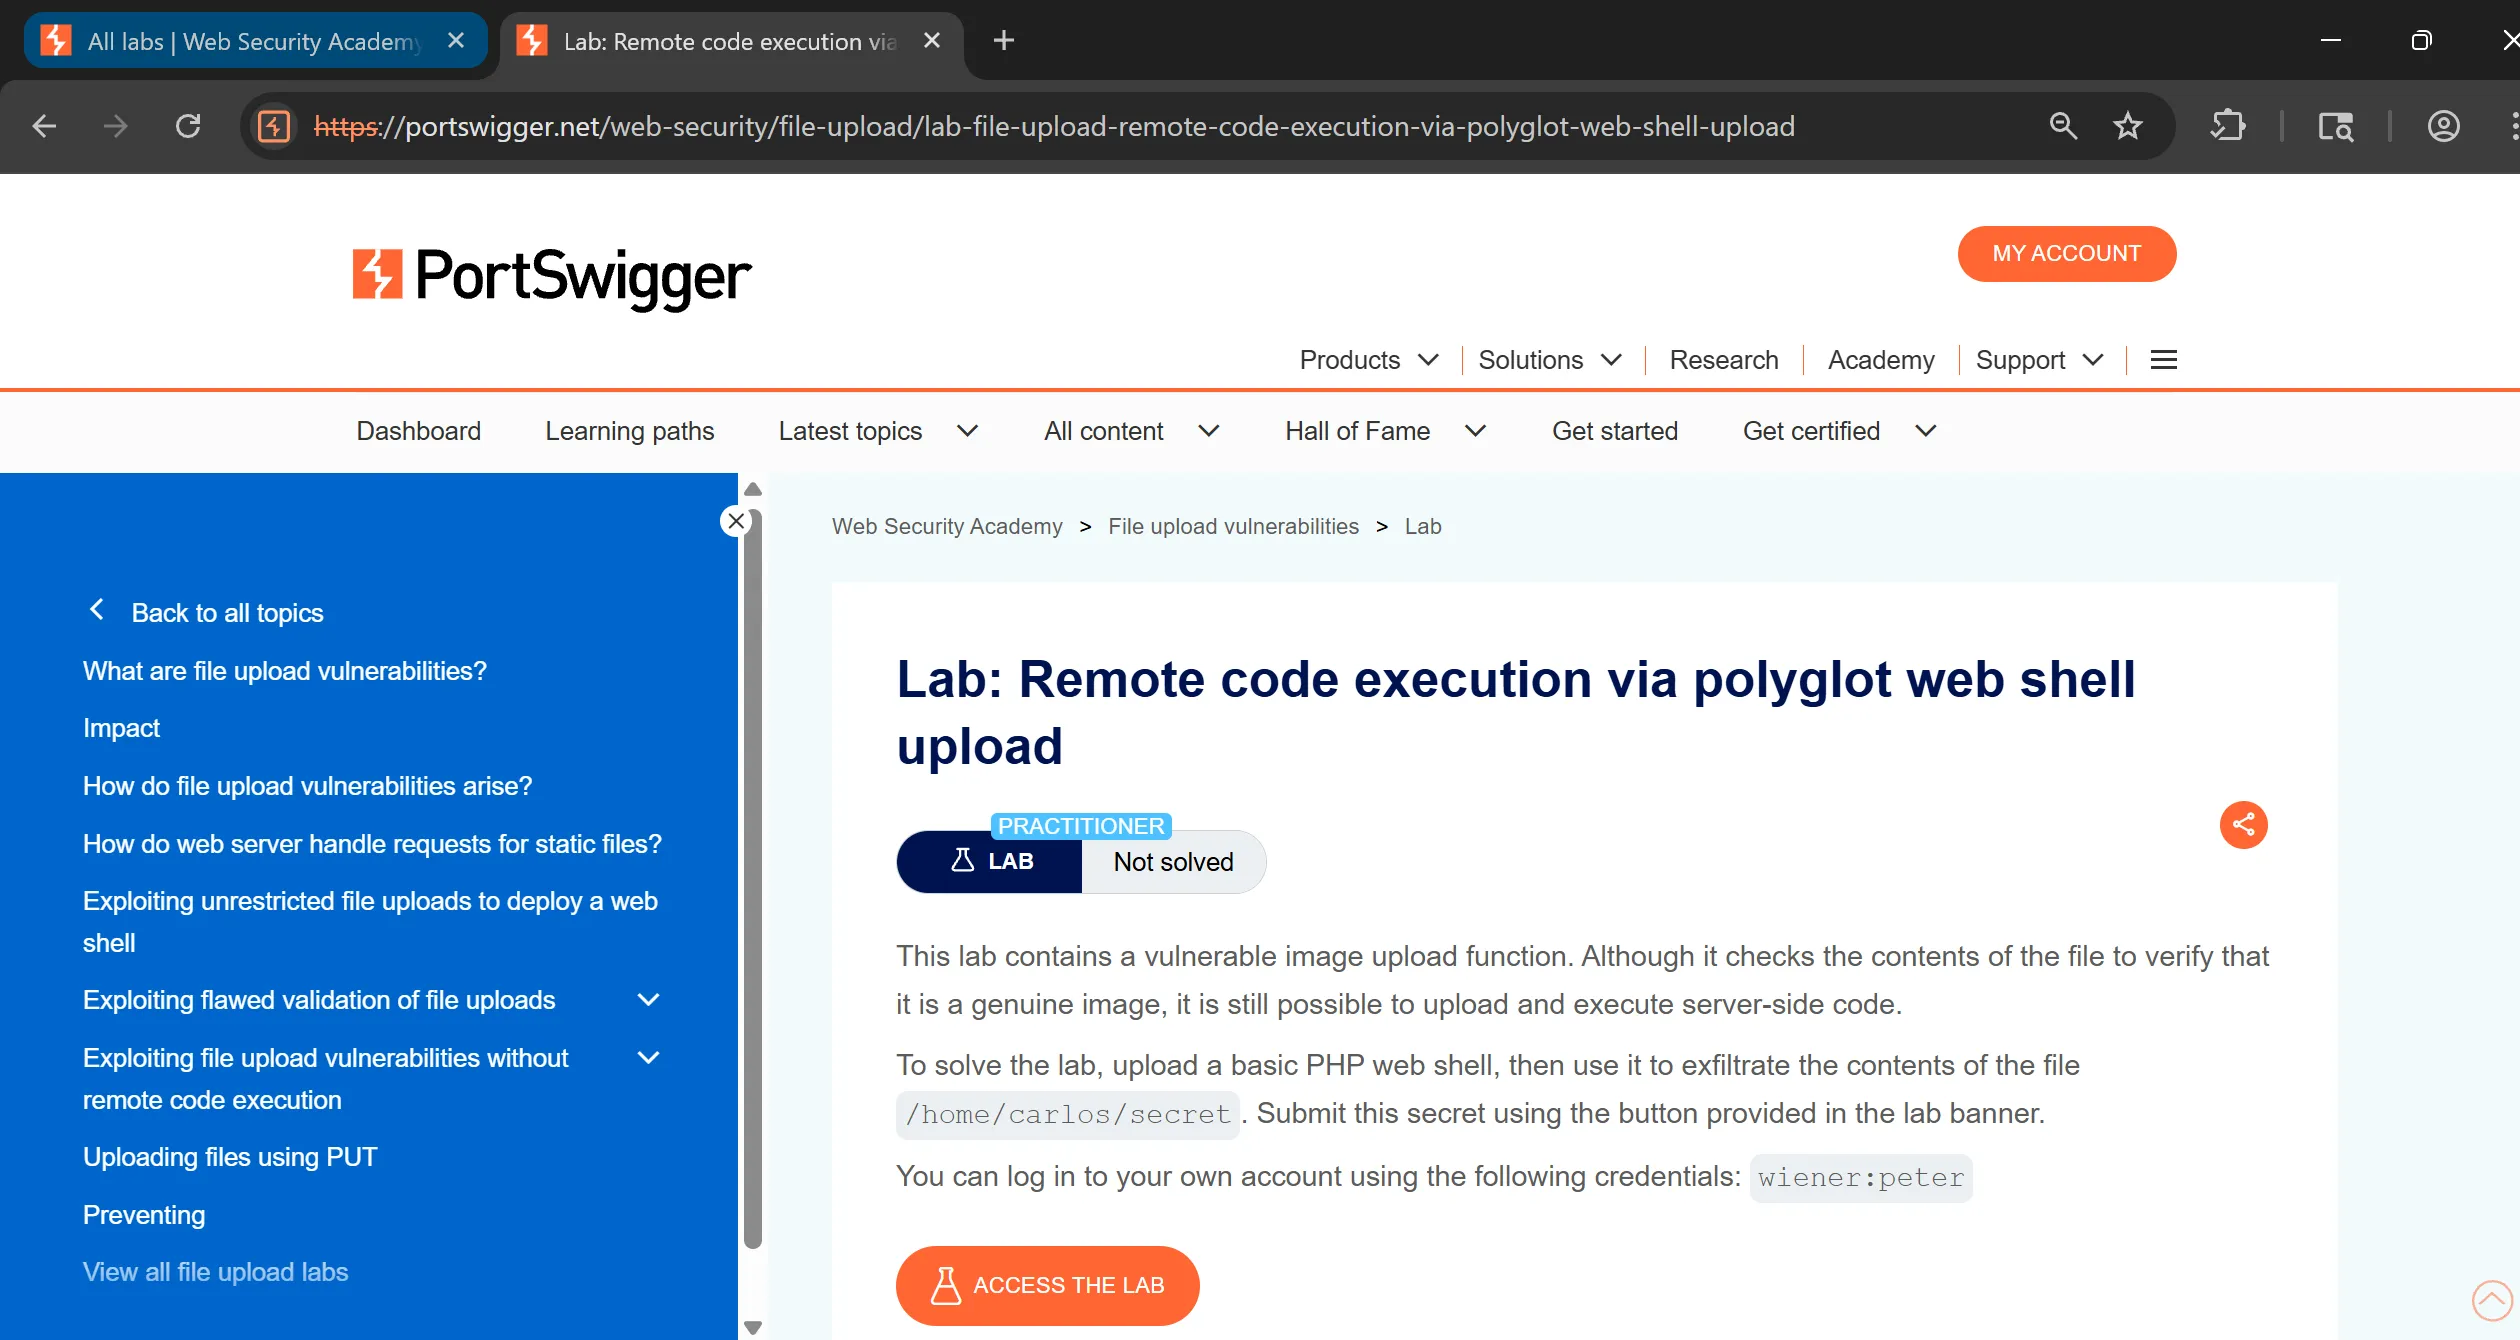
Task: Click the hamburger menu icon
Action: [2163, 360]
